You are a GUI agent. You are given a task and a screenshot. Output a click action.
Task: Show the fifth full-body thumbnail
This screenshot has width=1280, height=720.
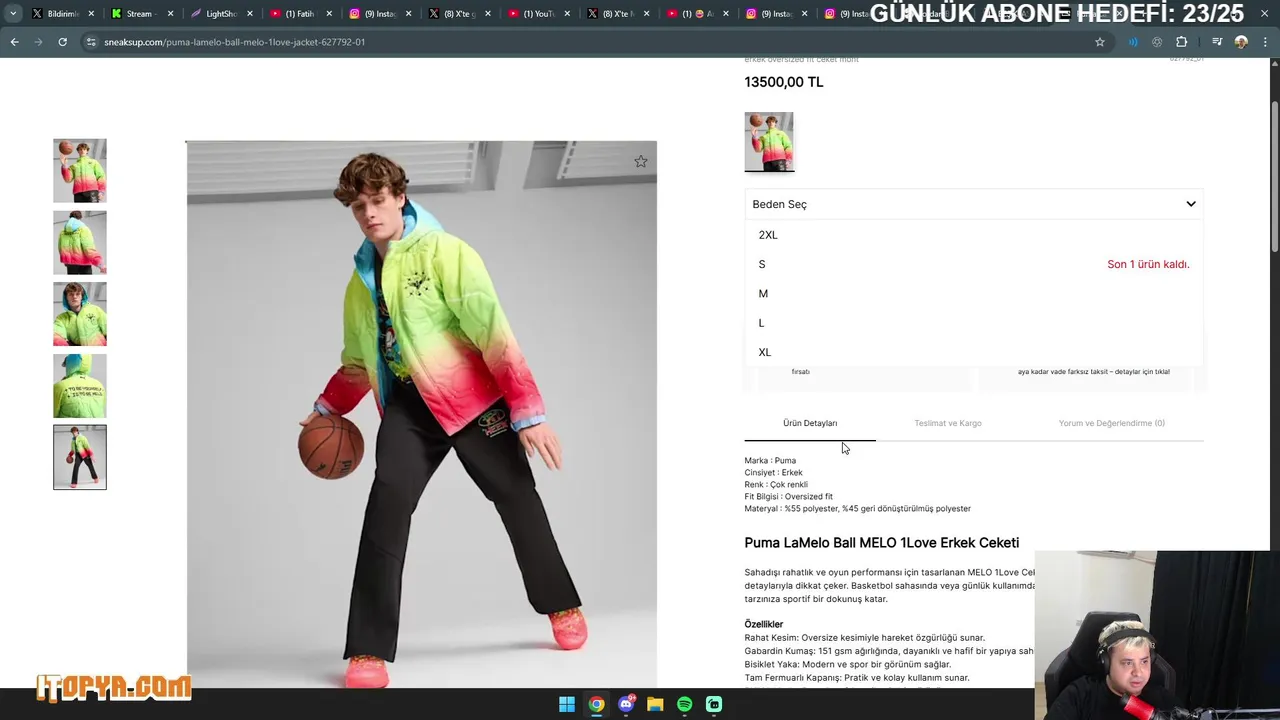point(80,457)
